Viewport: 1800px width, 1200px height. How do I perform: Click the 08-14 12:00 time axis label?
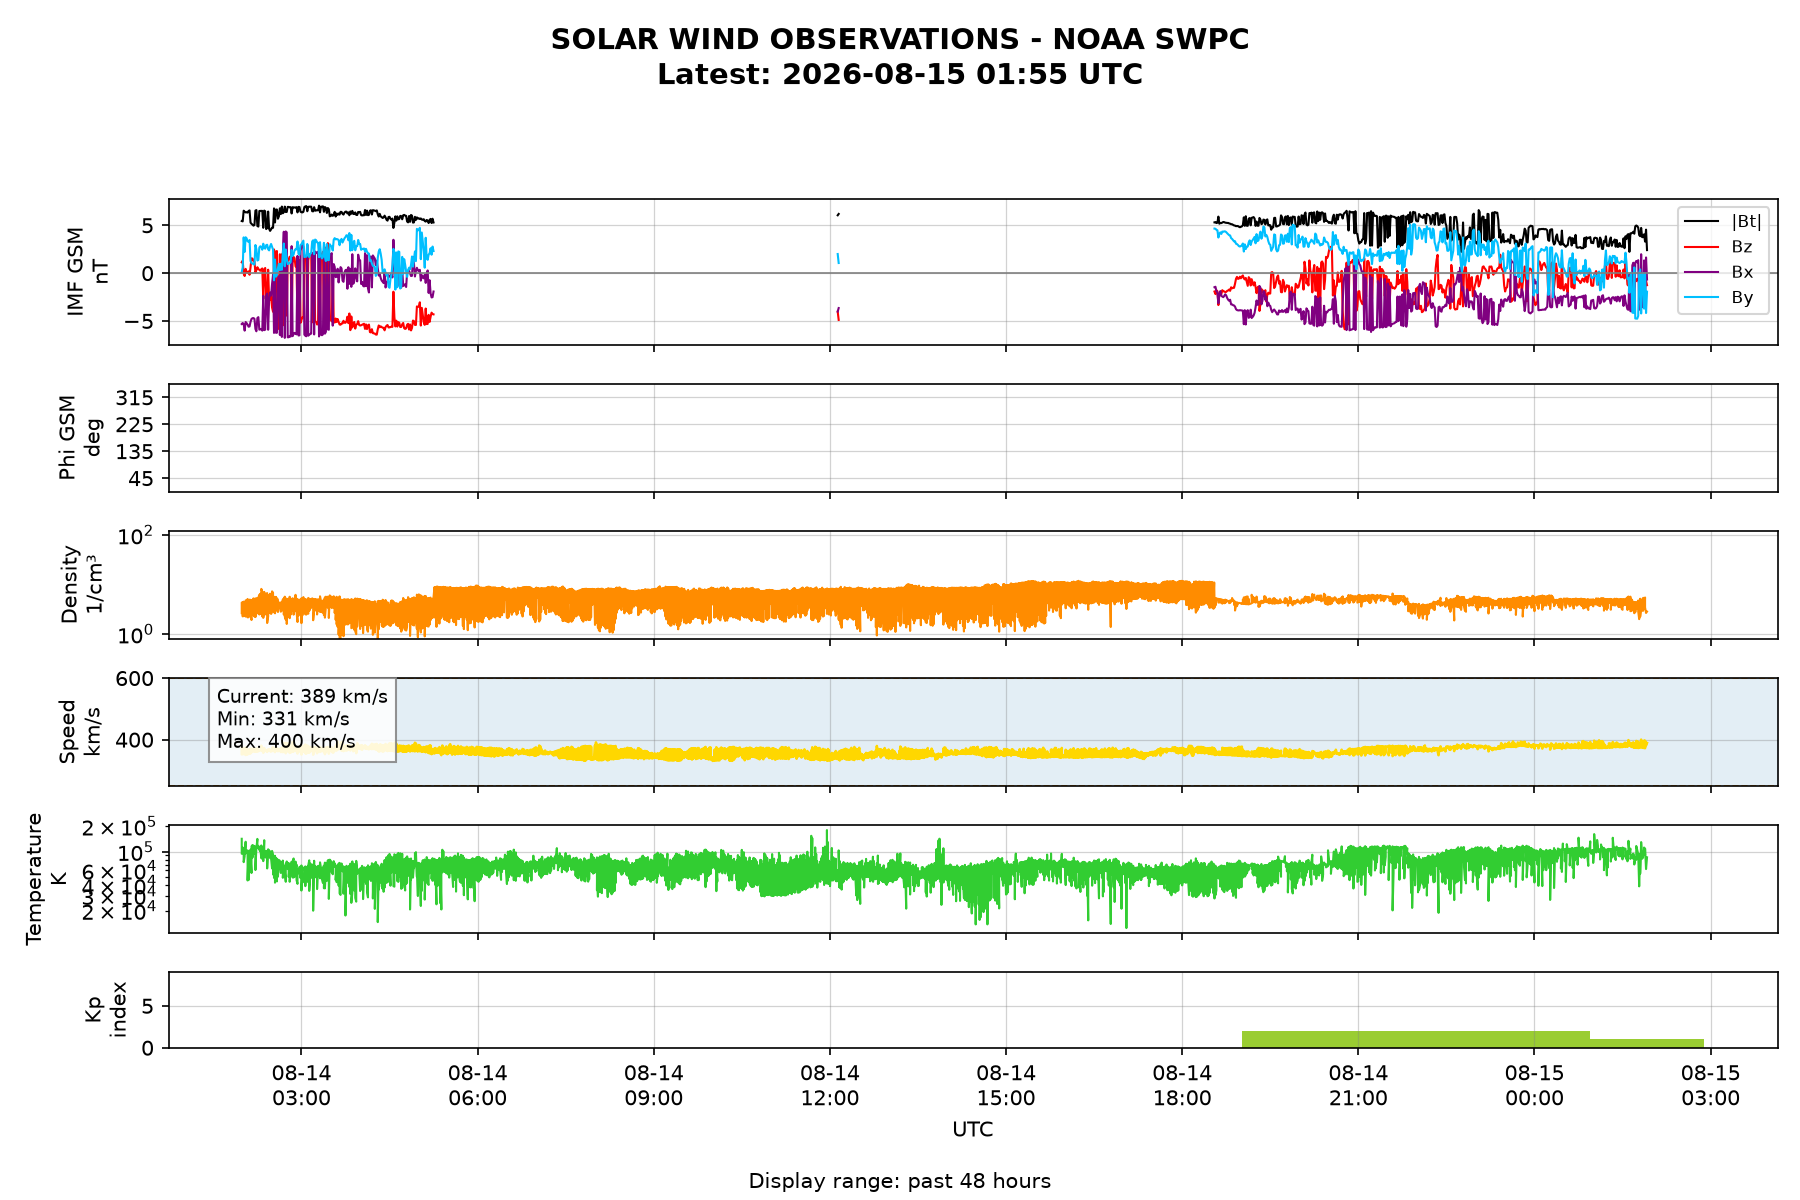pyautogui.click(x=830, y=1085)
